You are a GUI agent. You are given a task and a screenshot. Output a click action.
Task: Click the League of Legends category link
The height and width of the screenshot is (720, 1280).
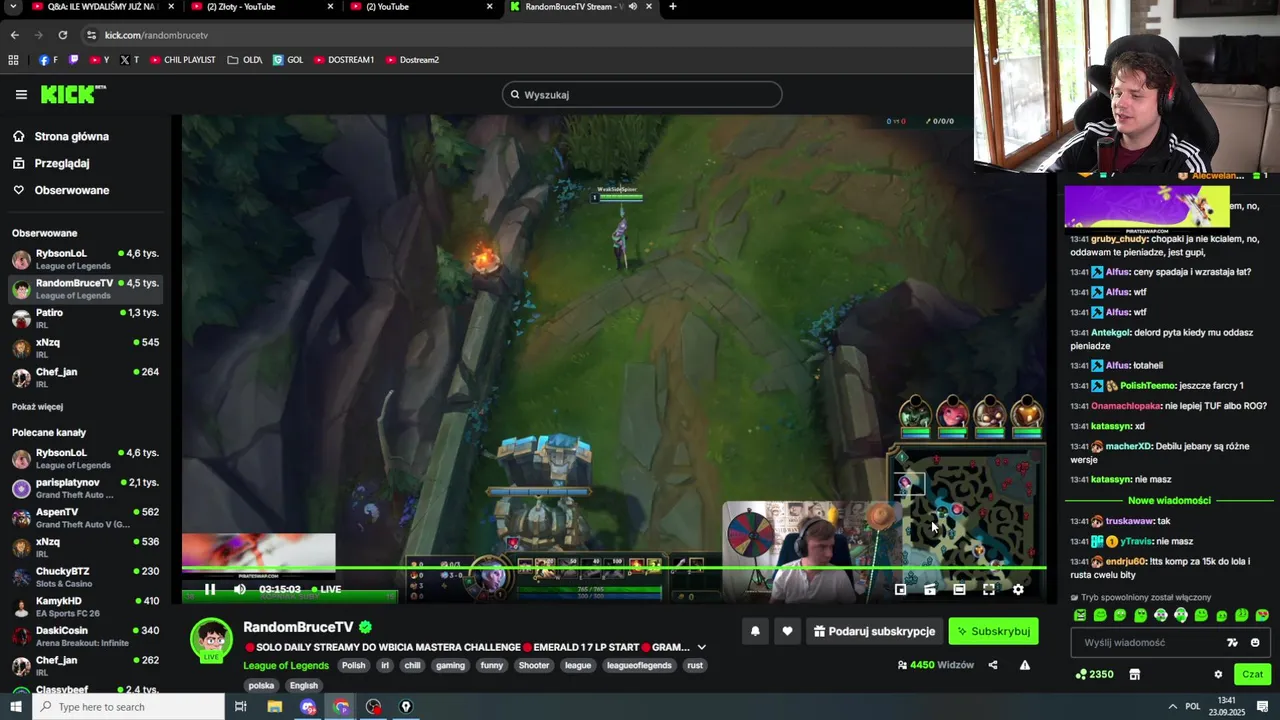[286, 665]
